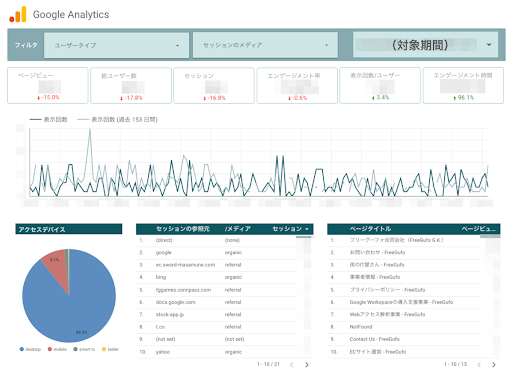Image resolution: width=512 pixels, height=373 pixels.
Task: Click the desktop legend dot
Action: [22, 349]
